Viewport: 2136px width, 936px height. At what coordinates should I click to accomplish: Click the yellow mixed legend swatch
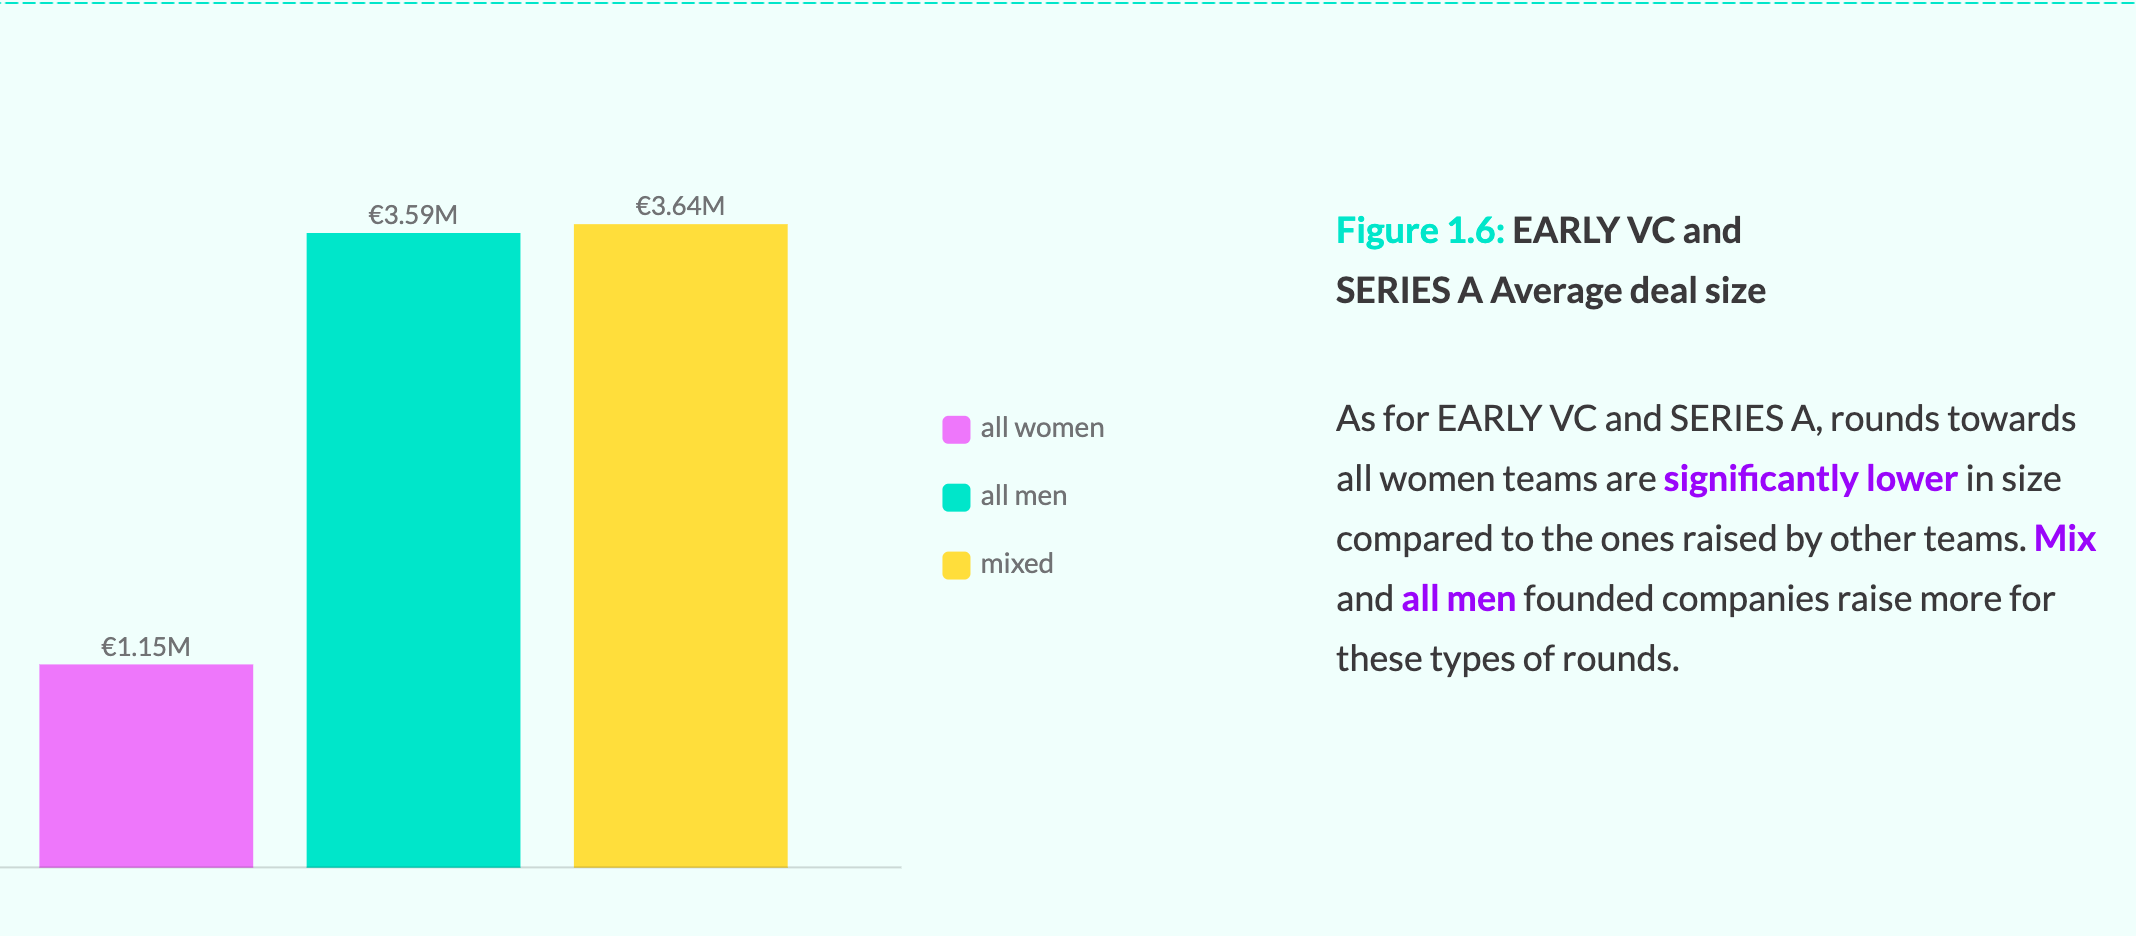tap(956, 565)
